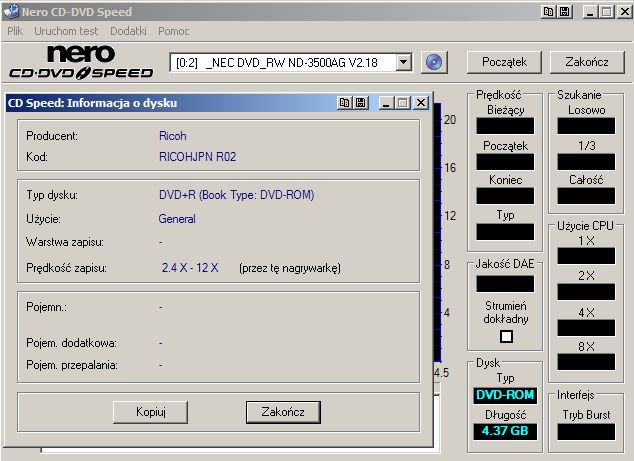The height and width of the screenshot is (461, 634).
Task: Click copy icon in main Nero title bar
Action: tap(548, 12)
